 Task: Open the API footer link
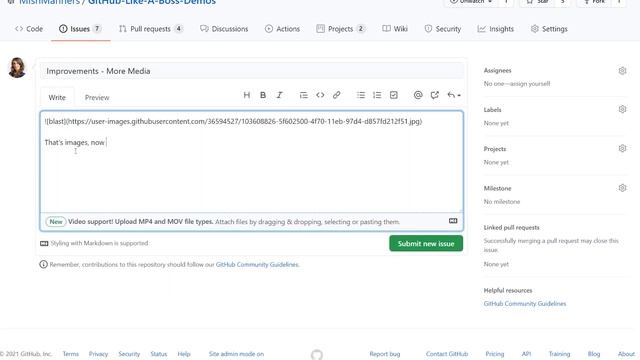click(x=527, y=354)
